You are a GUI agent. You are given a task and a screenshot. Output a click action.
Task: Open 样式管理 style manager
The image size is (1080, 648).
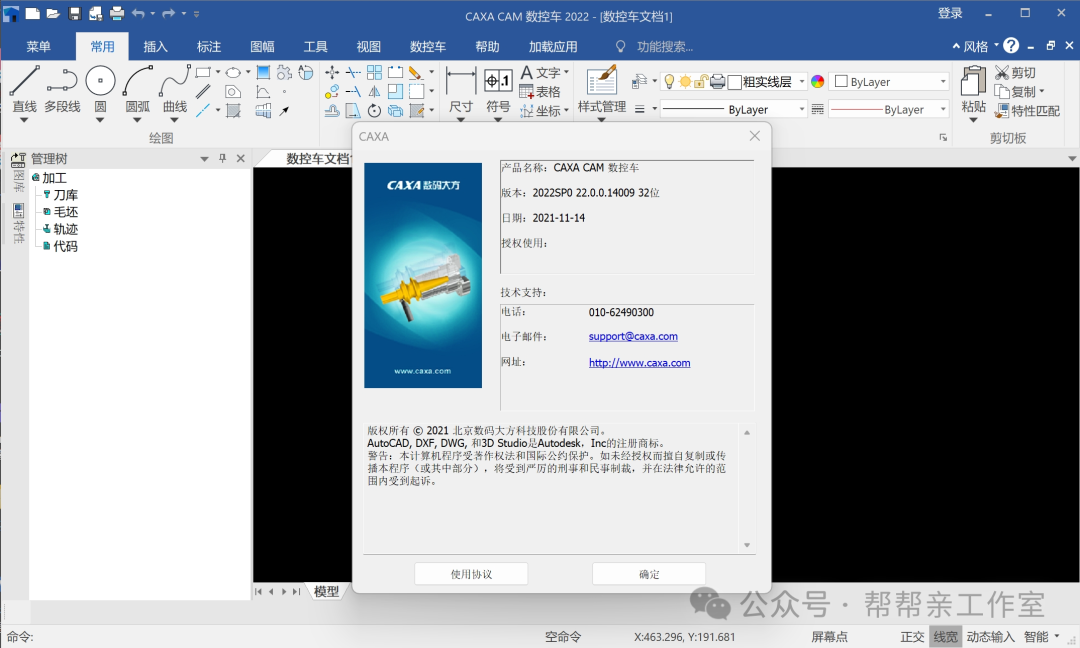(x=602, y=90)
